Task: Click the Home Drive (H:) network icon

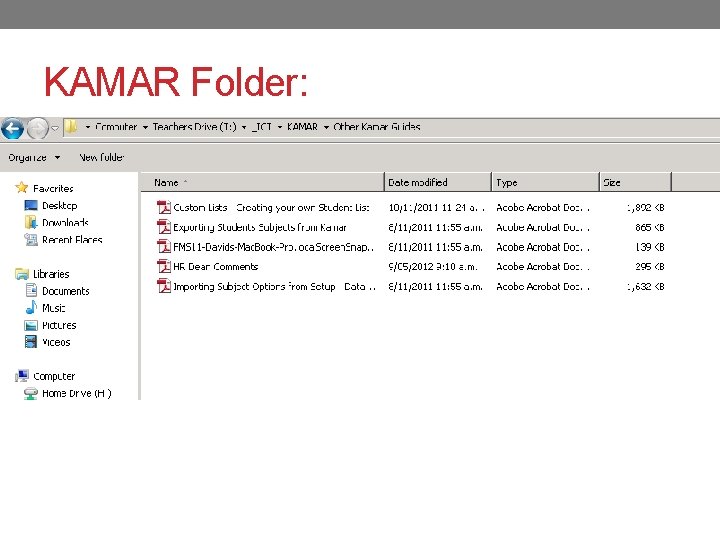Action: click(x=31, y=394)
